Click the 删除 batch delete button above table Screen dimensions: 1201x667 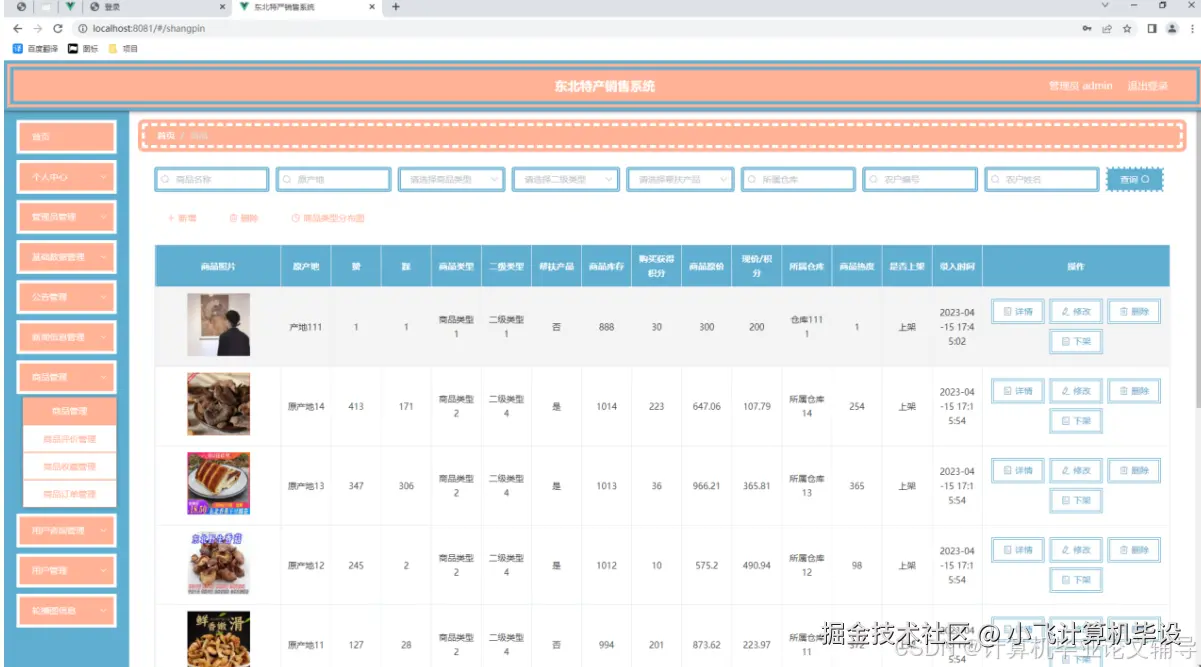click(x=244, y=218)
